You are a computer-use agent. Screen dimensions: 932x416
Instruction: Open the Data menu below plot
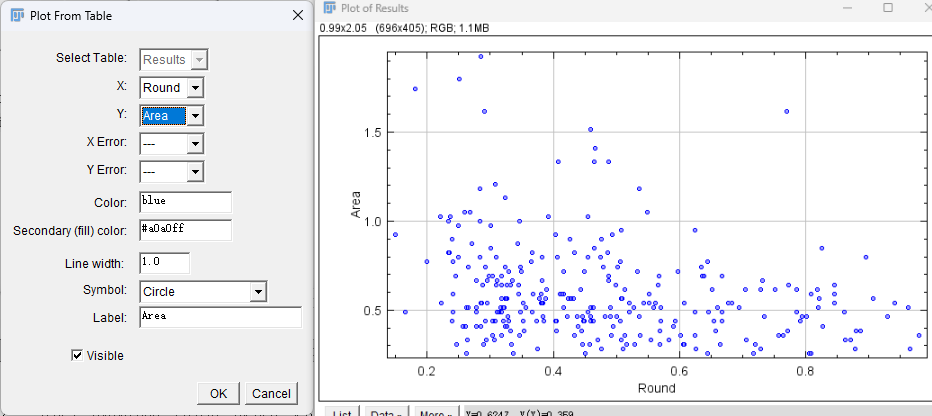click(387, 412)
